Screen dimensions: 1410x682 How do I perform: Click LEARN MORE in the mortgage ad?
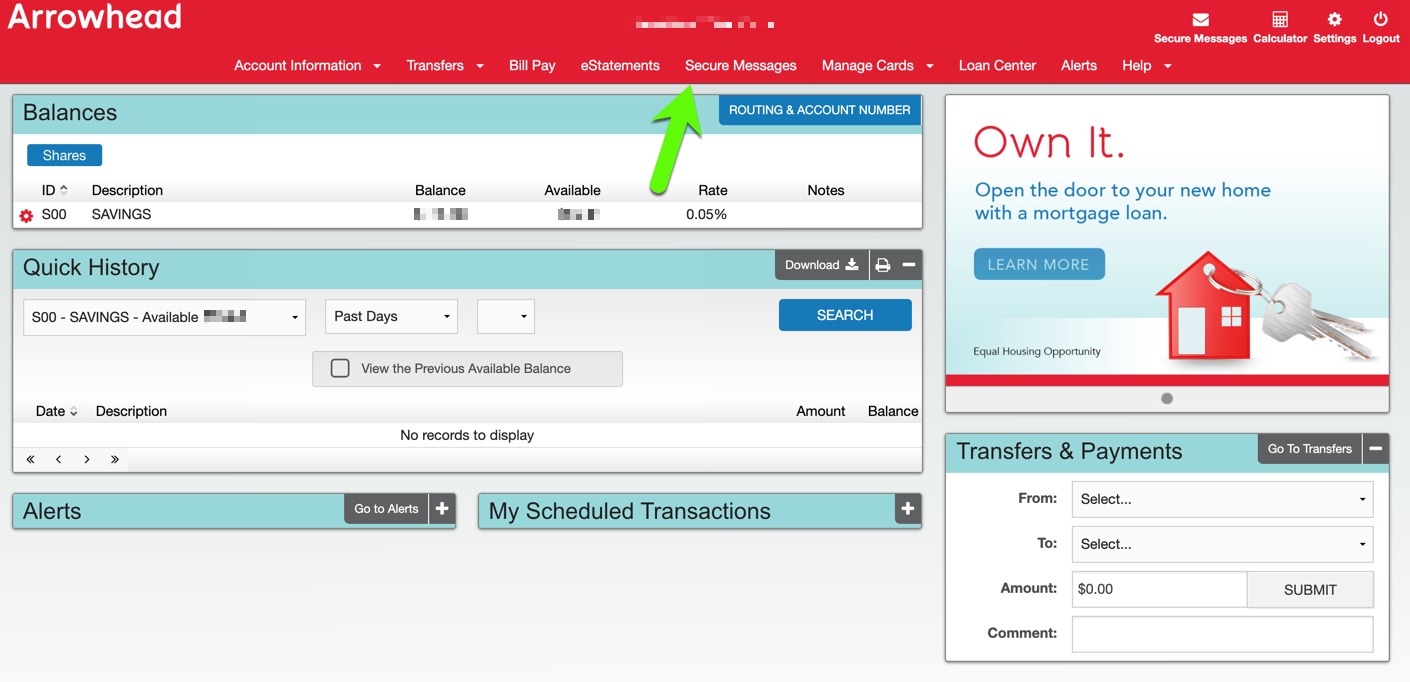(1039, 263)
